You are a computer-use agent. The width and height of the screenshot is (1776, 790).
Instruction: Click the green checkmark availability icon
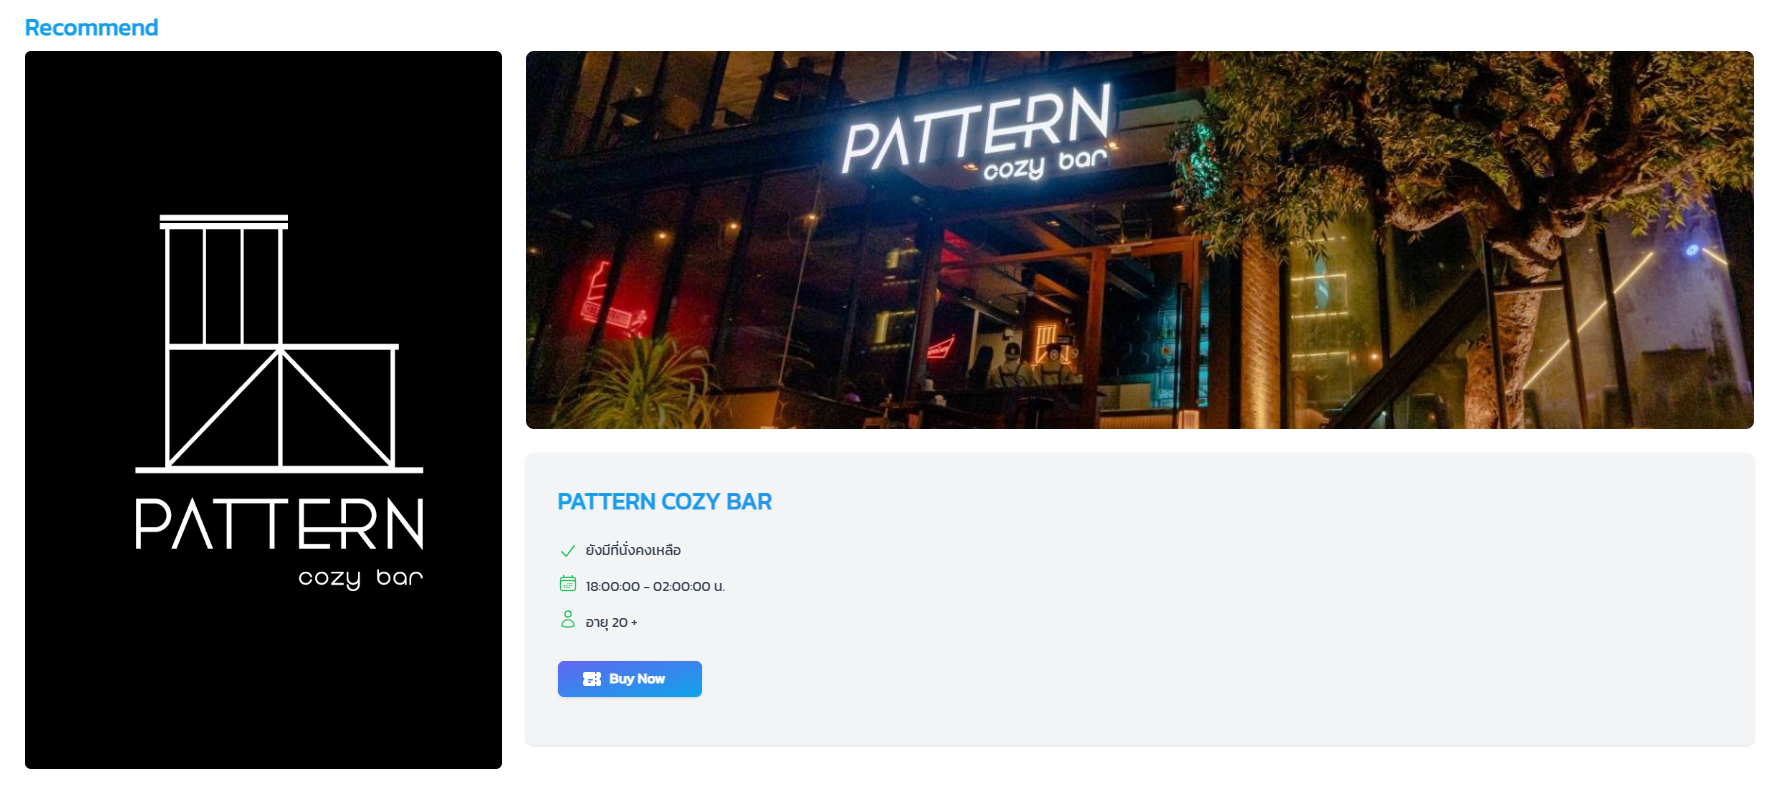pyautogui.click(x=567, y=550)
